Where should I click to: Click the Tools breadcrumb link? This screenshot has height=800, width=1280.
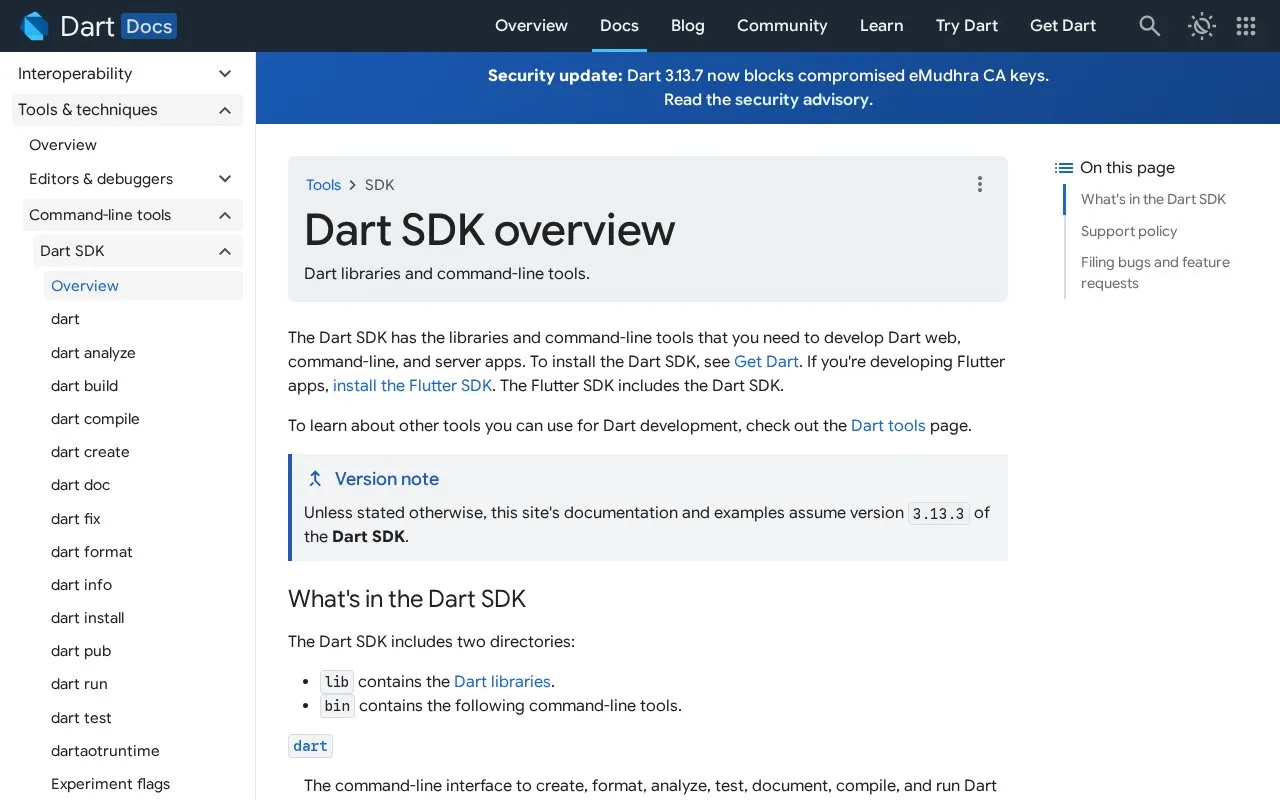[323, 185]
